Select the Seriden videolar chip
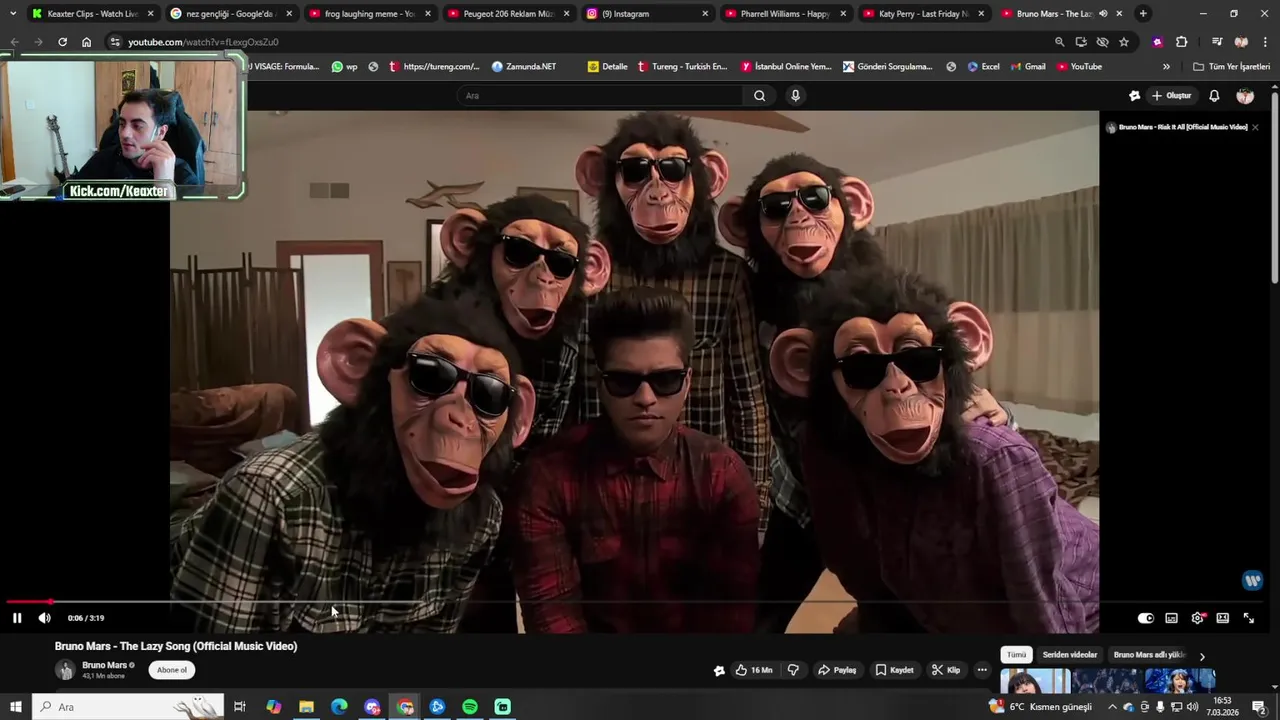 1069,655
